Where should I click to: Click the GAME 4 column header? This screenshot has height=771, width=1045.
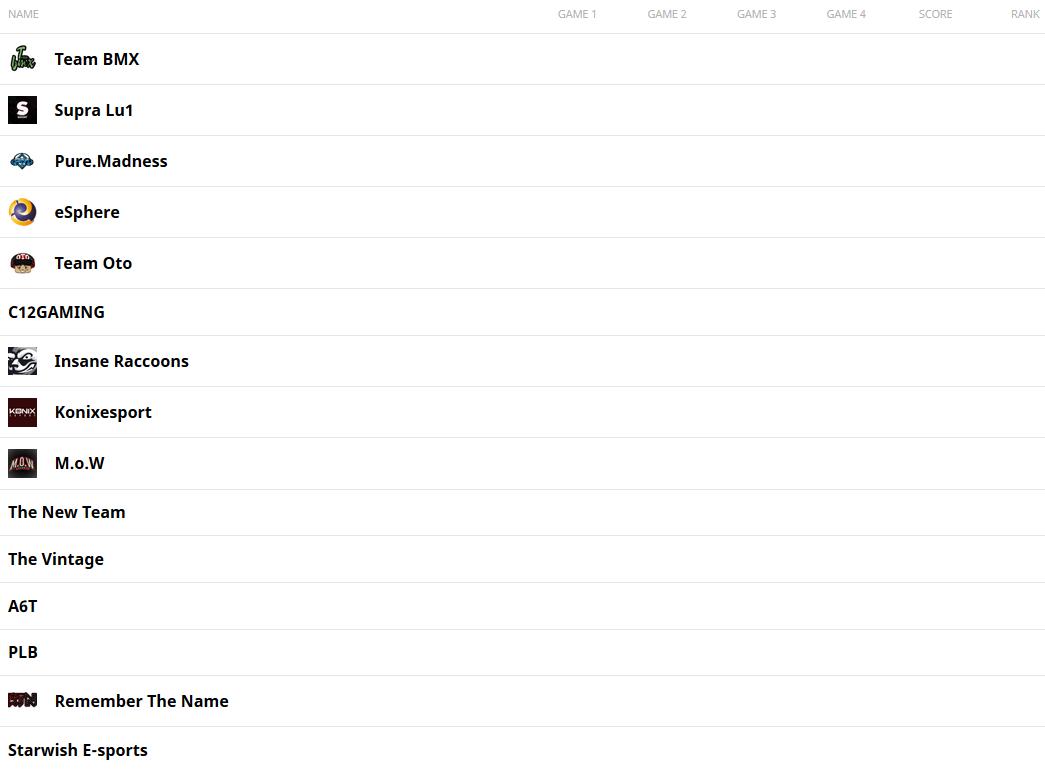(x=846, y=14)
